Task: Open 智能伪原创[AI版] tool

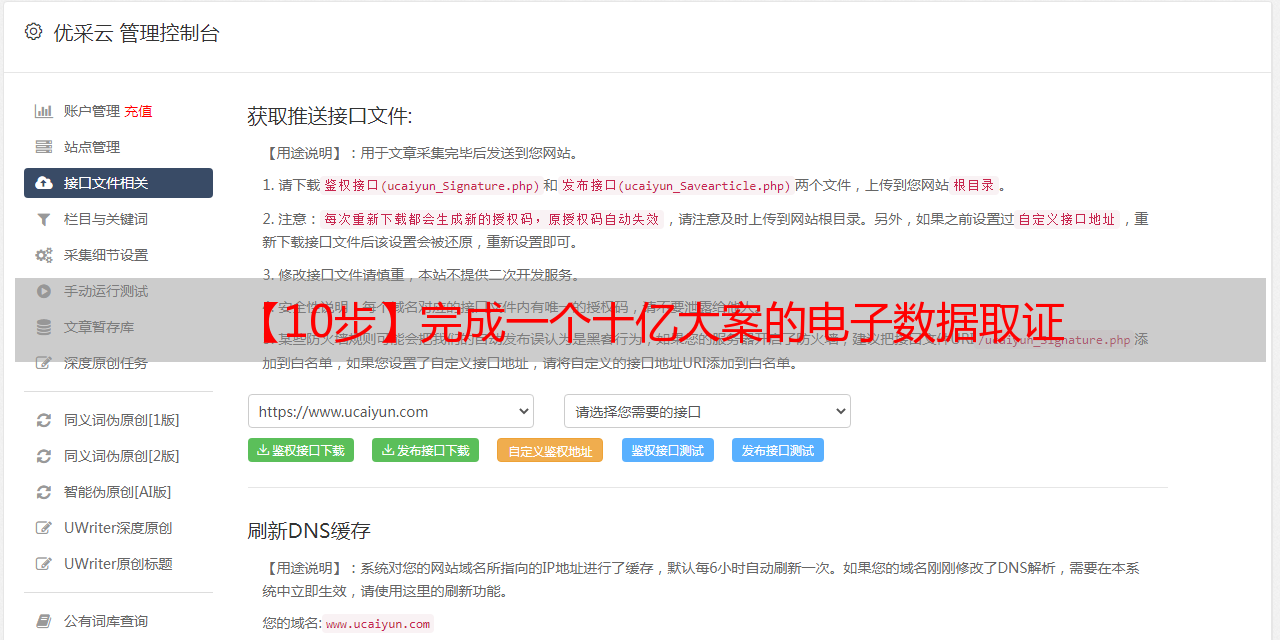Action: pyautogui.click(x=118, y=492)
